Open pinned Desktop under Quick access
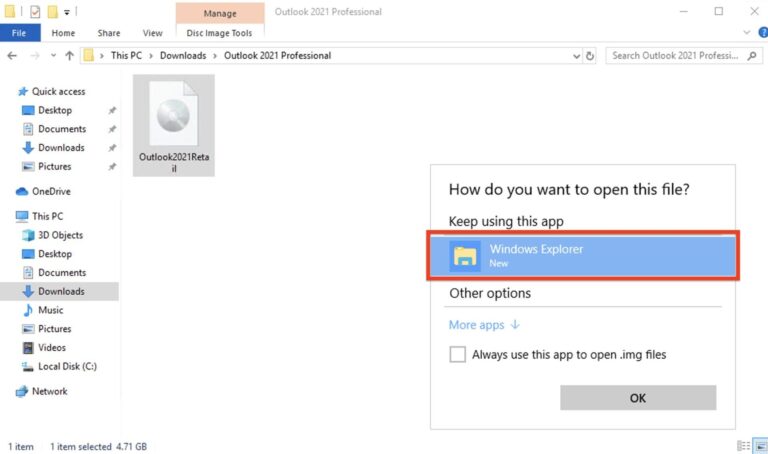This screenshot has height=454, width=768. click(55, 110)
